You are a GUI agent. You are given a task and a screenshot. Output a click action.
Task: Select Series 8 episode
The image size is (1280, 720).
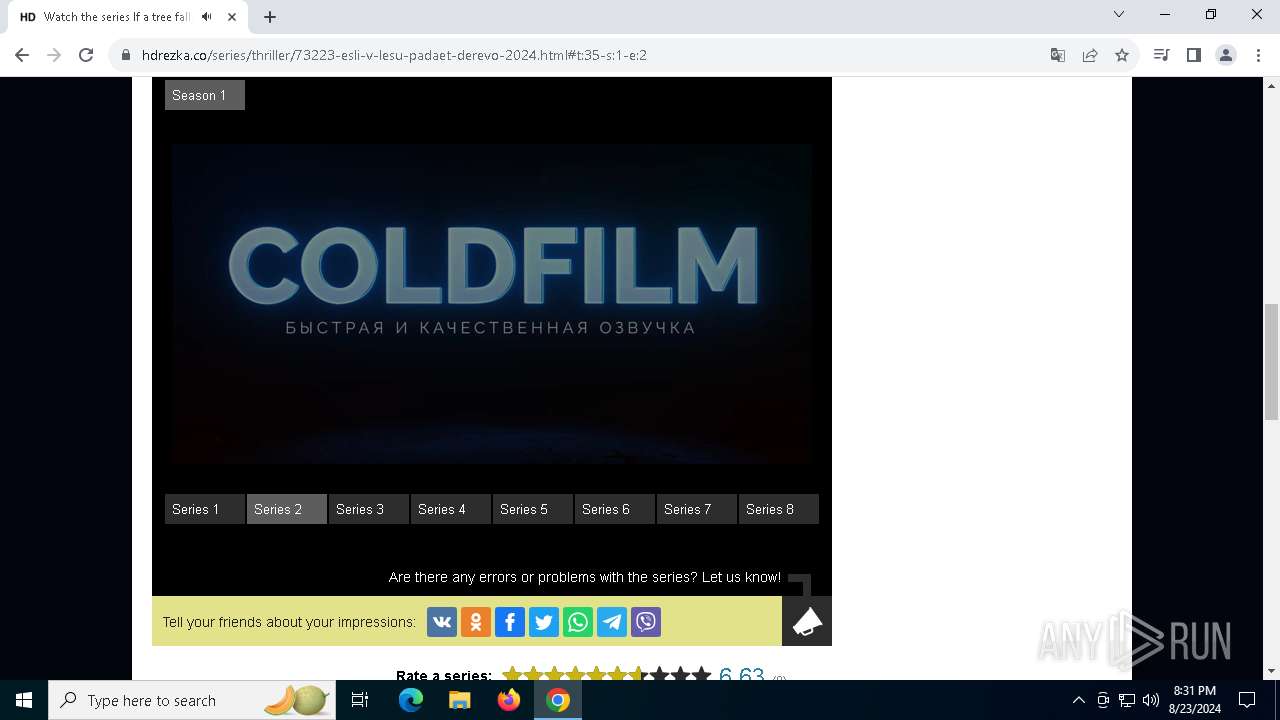tap(779, 509)
